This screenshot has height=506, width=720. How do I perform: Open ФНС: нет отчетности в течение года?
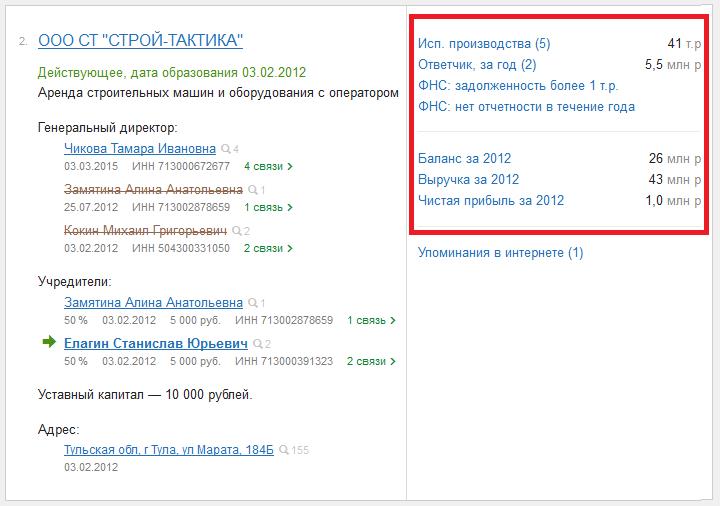coord(526,107)
